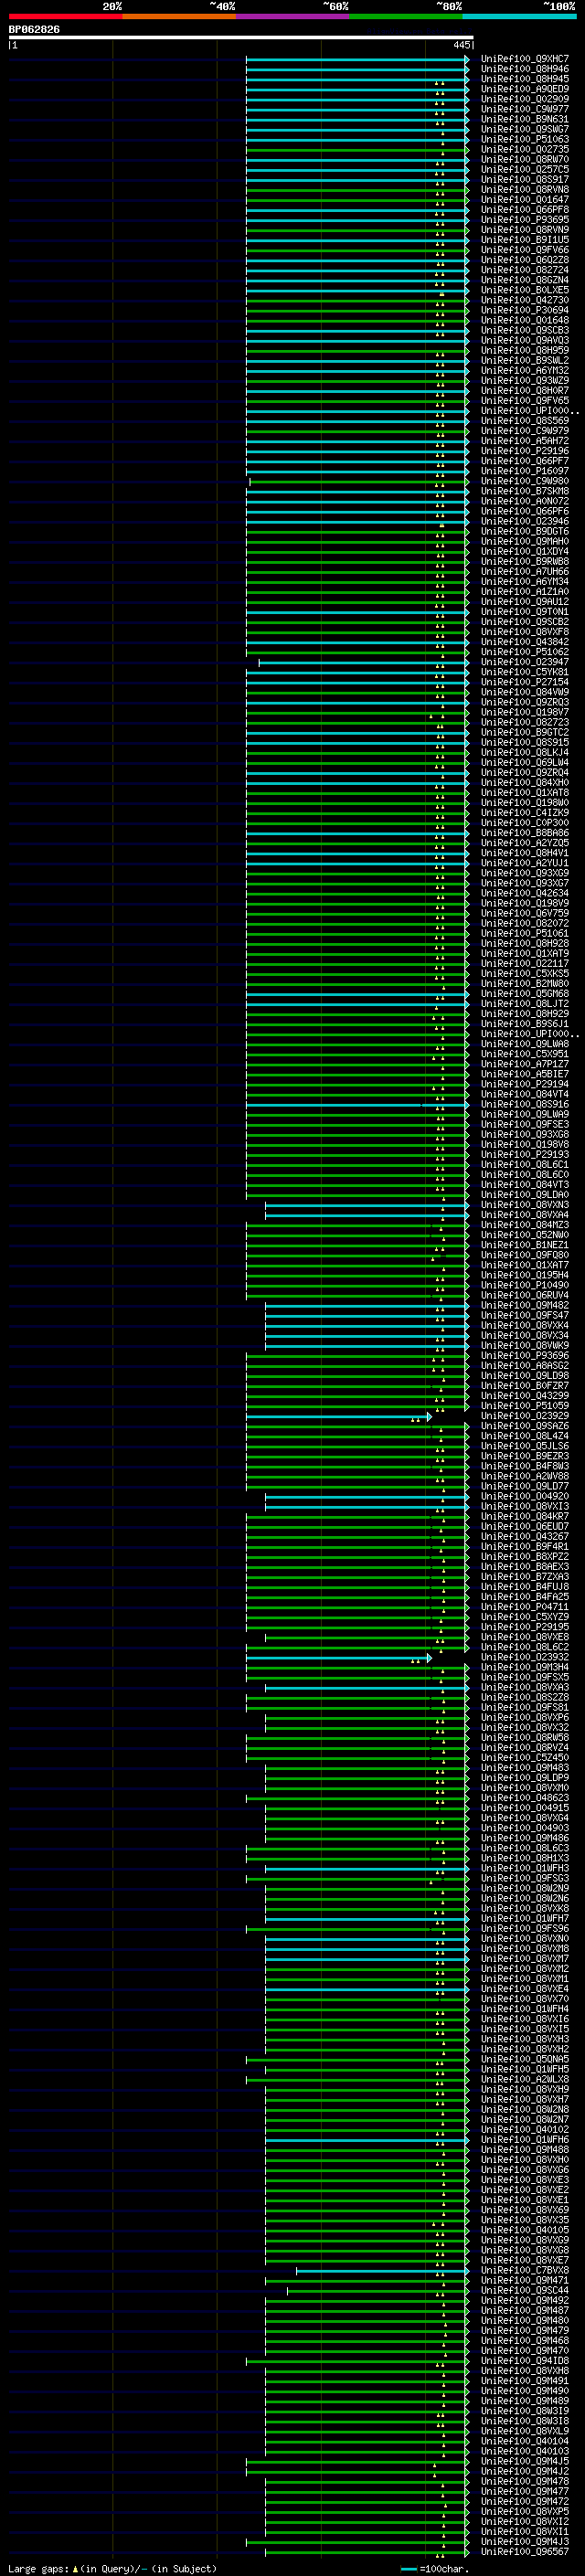
Task: Select the UniRef100_Q02909 label
Action: [x=525, y=99]
